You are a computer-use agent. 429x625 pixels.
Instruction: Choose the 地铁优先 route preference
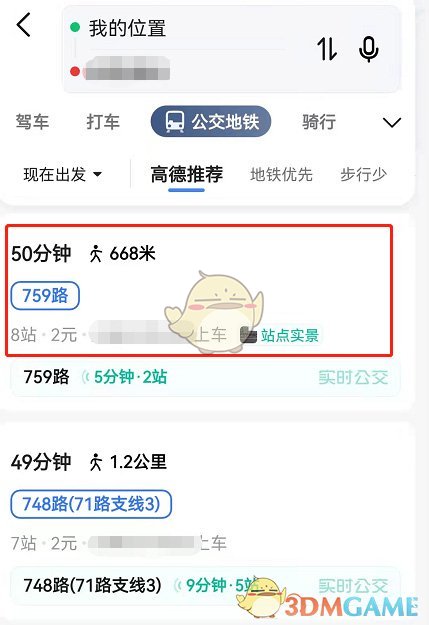pos(281,174)
